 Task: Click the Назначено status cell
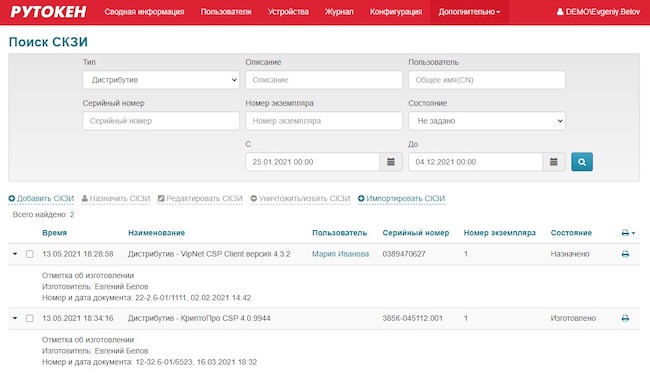pos(570,254)
